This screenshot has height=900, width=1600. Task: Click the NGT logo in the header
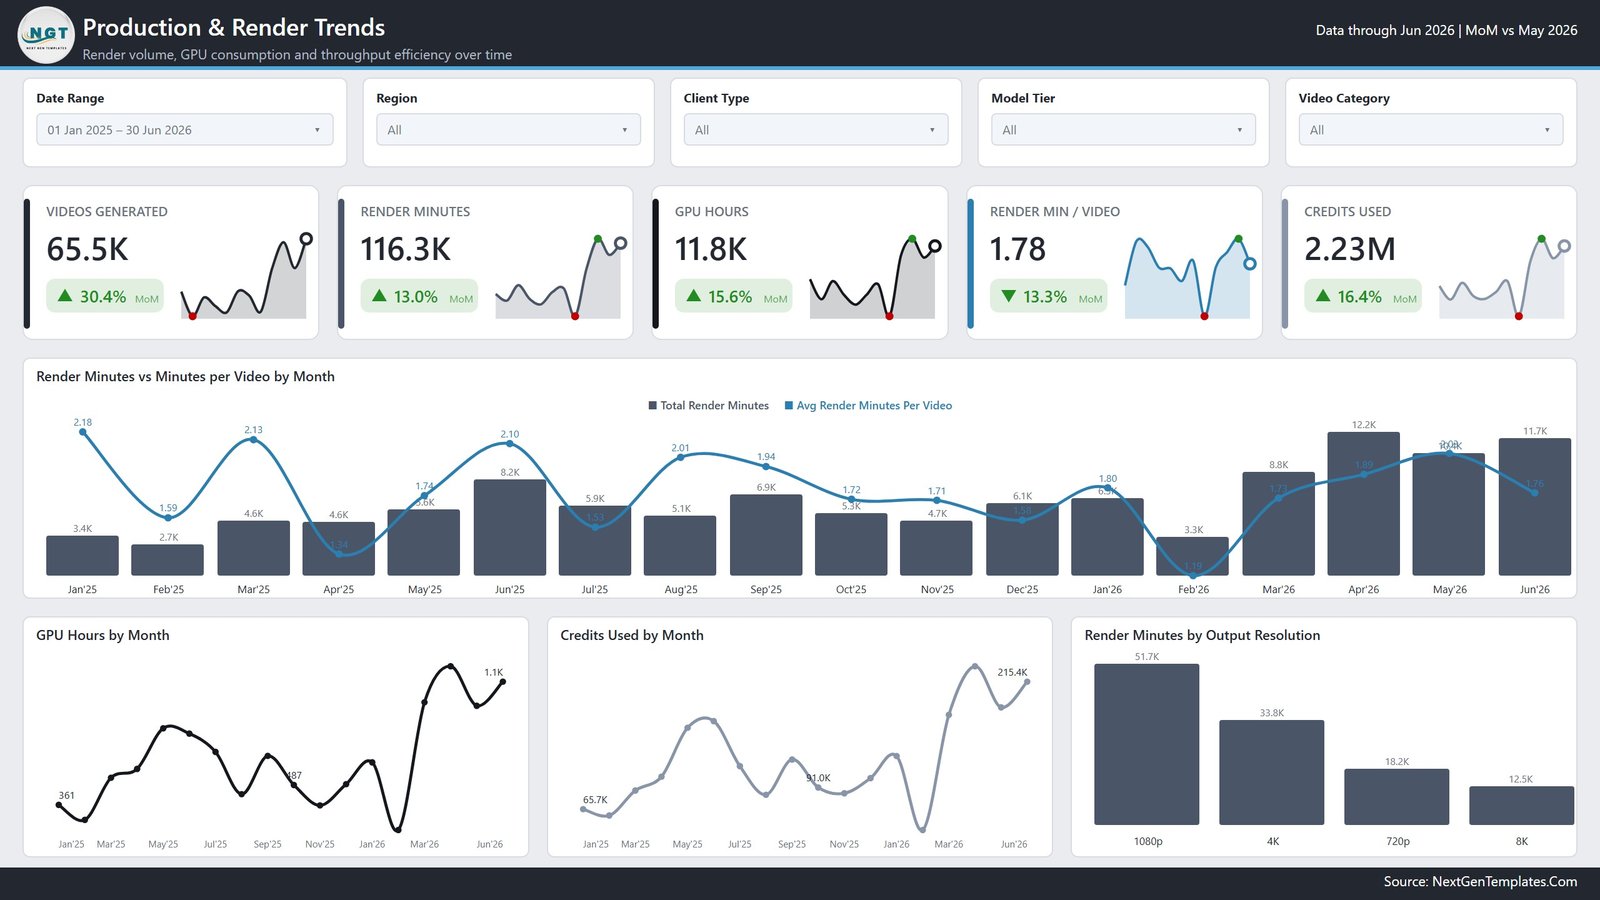click(46, 35)
